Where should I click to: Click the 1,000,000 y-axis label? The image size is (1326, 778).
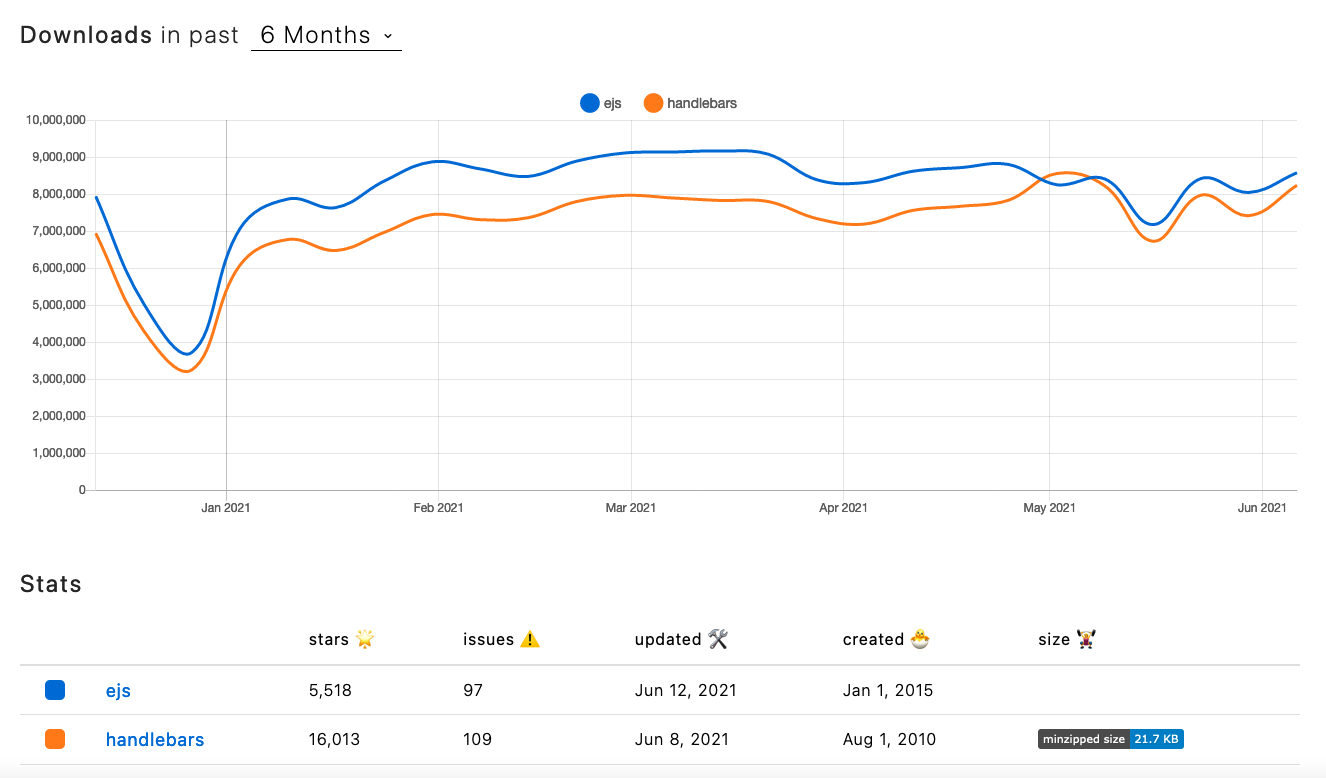coord(58,453)
